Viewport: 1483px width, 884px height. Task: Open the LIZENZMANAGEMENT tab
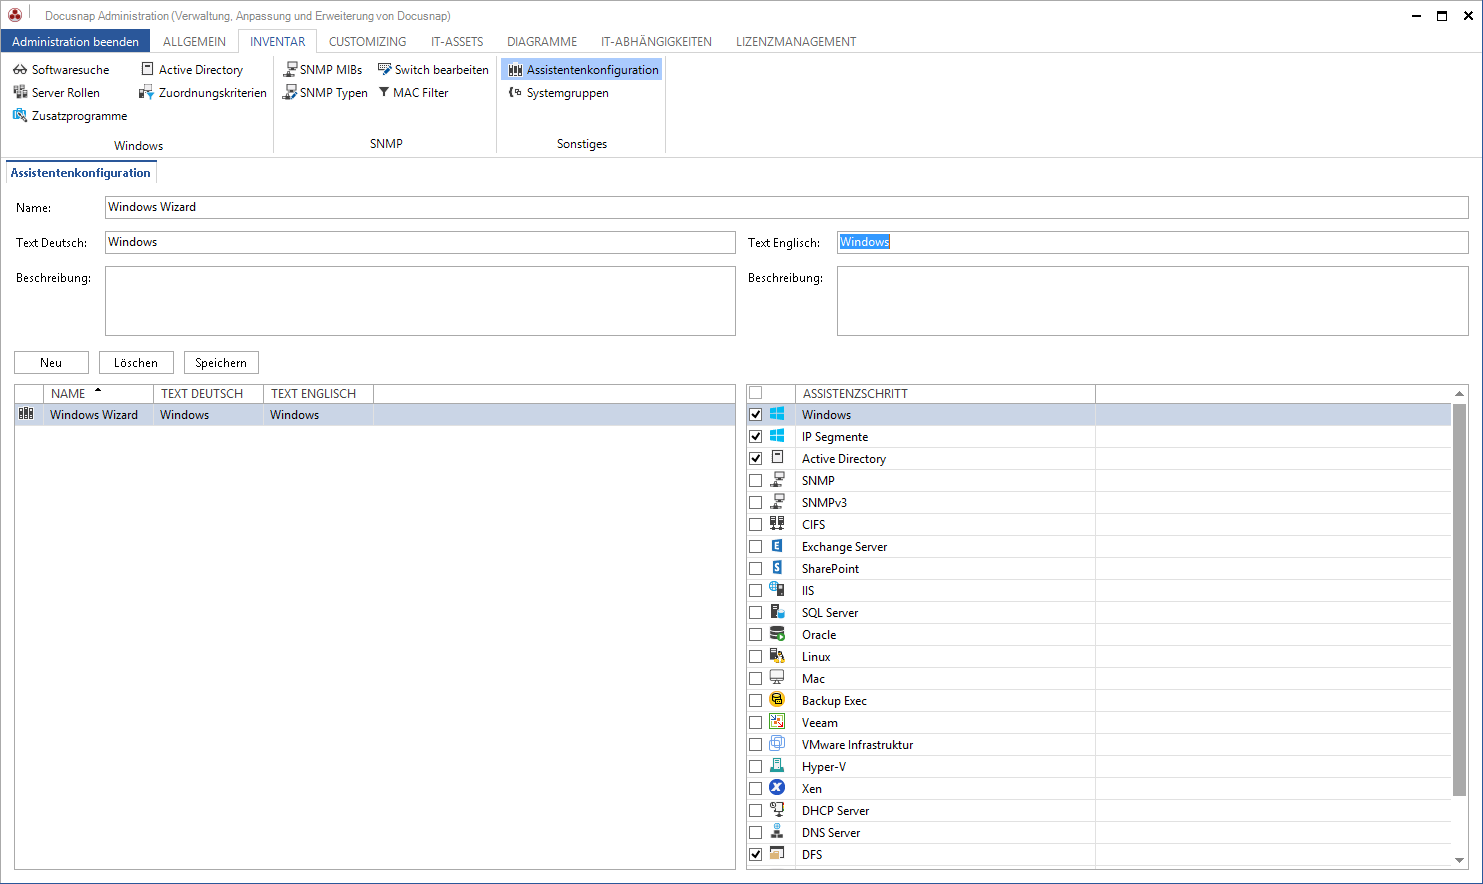tap(796, 41)
